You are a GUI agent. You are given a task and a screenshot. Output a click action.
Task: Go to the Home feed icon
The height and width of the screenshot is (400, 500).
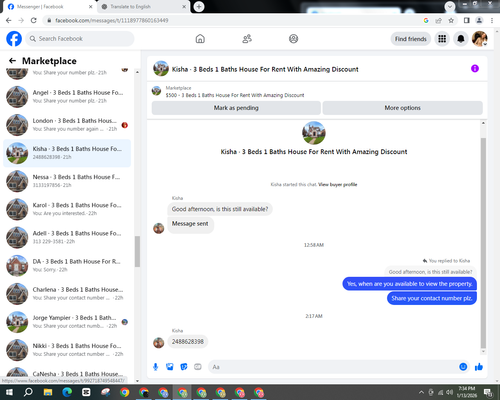pos(200,39)
